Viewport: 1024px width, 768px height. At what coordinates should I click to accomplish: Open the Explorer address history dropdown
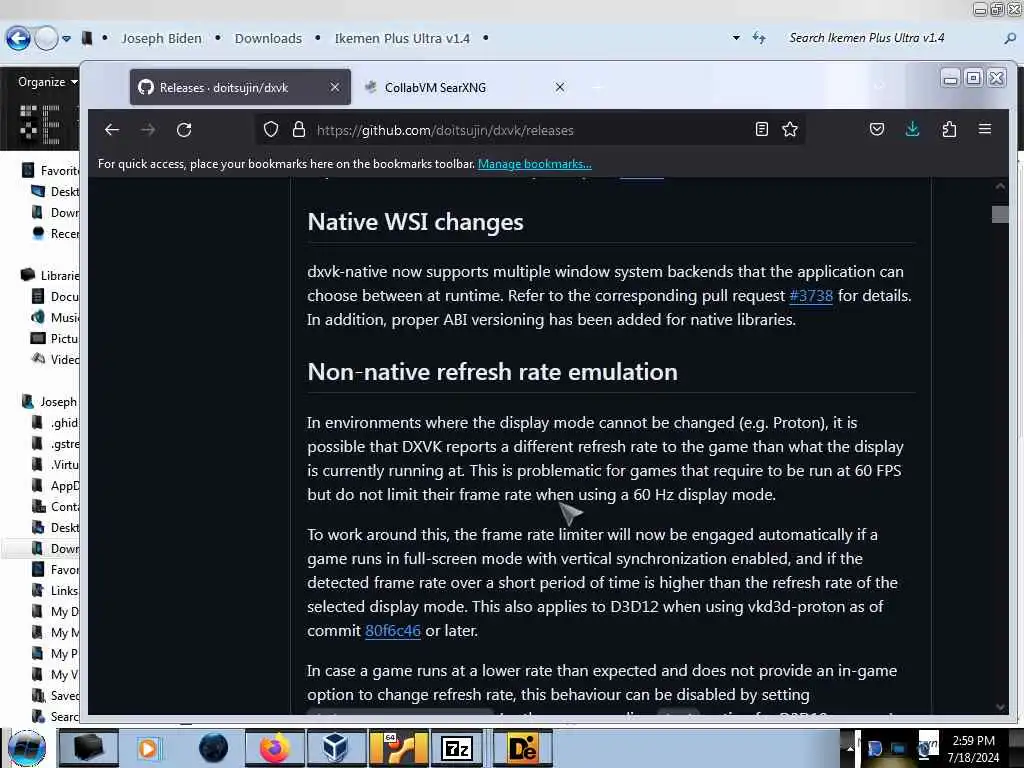click(x=737, y=38)
